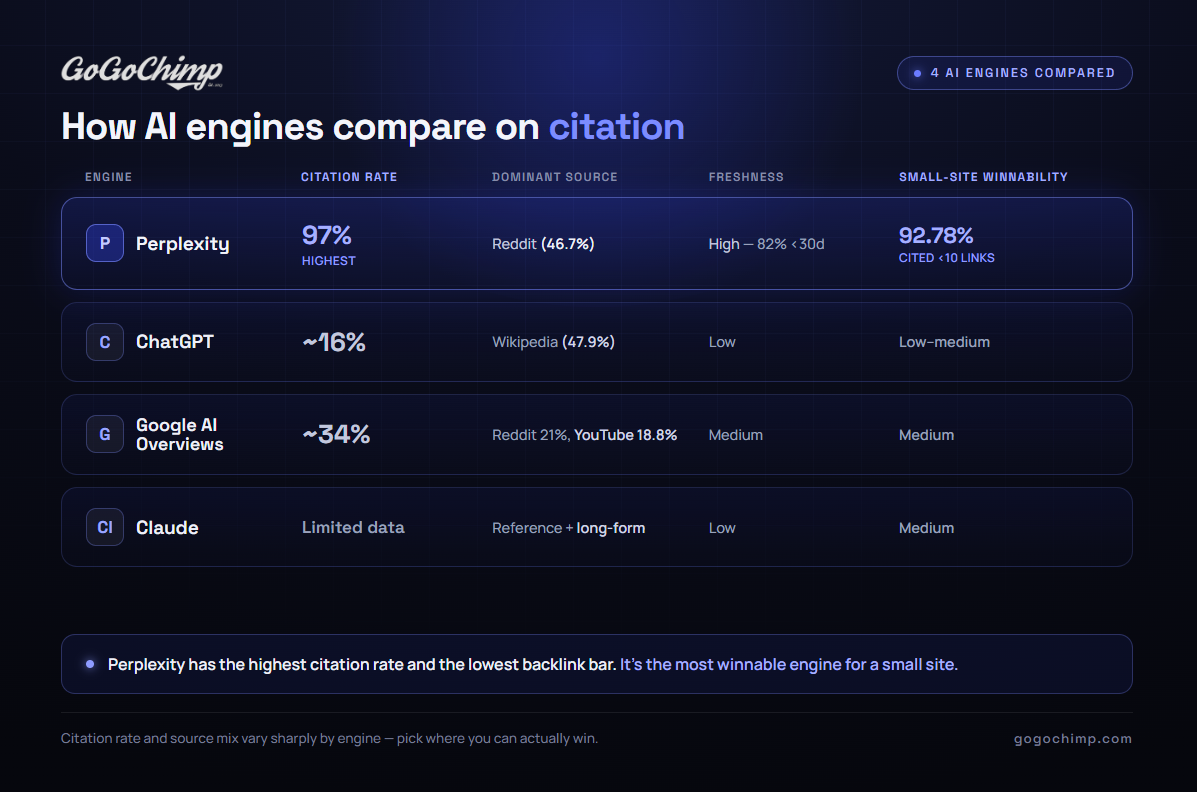
Task: Click the 'How AI engines compare on citation' heading
Action: (x=373, y=127)
